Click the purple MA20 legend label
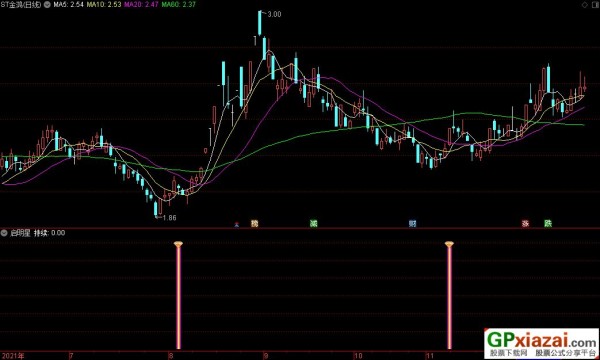This screenshot has height=360, width=600. tap(141, 5)
